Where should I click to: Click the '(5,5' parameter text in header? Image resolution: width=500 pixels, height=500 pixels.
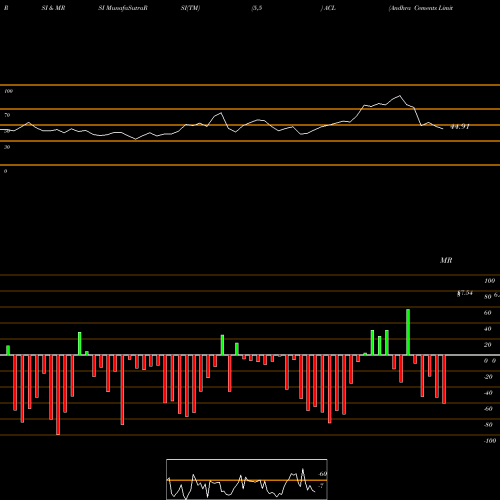click(x=257, y=8)
